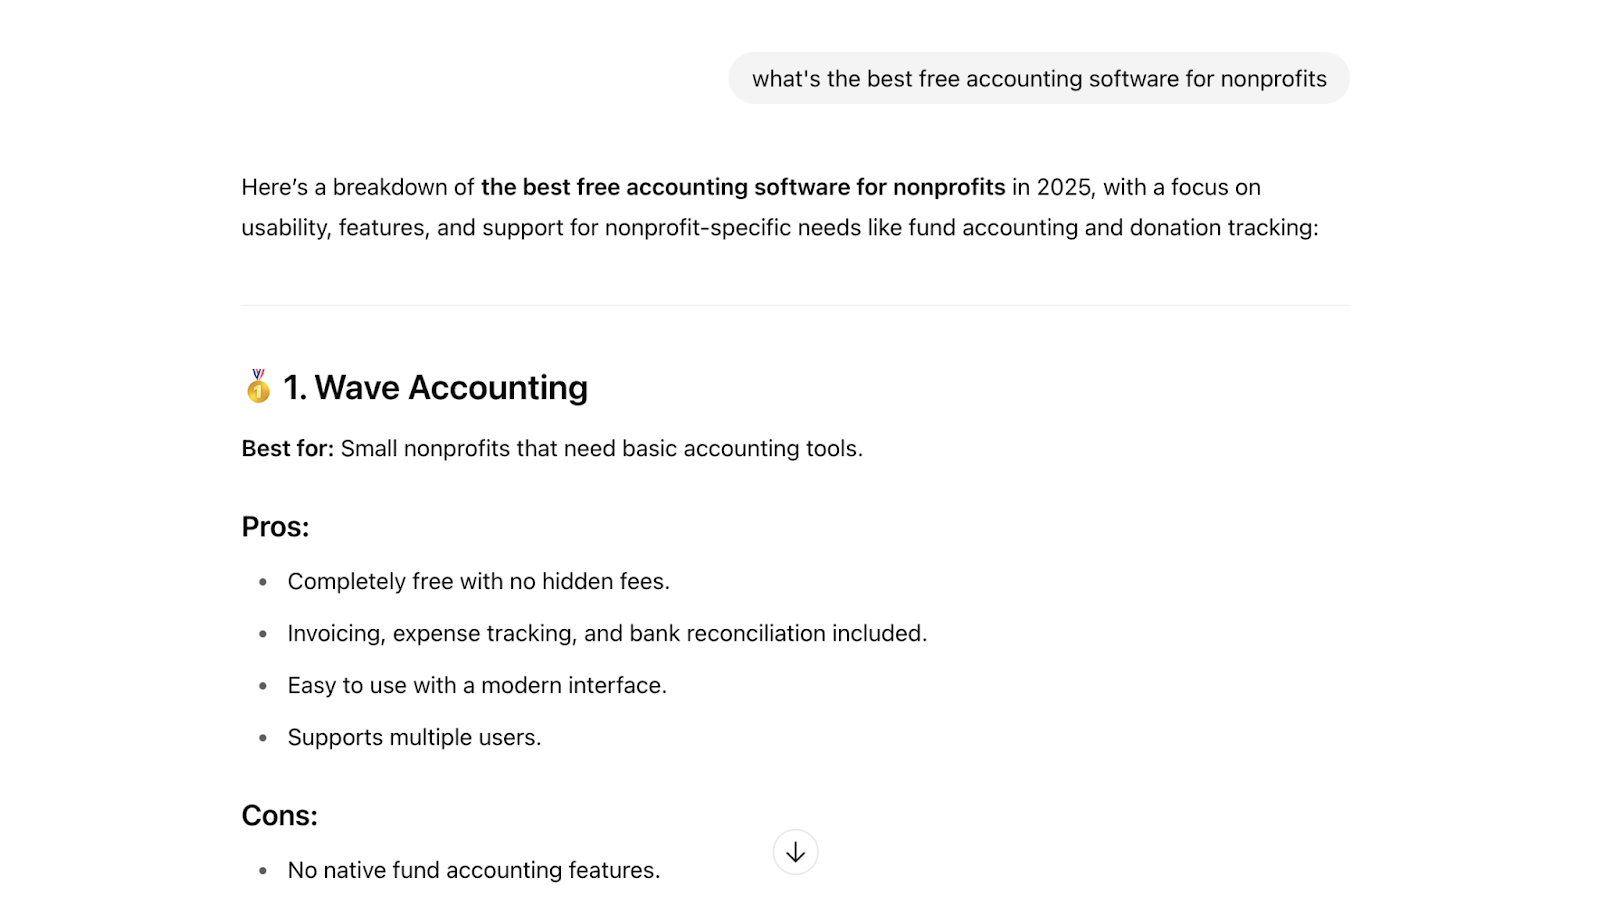Image resolution: width=1600 pixels, height=907 pixels.
Task: Click the horizontal divider below the intro
Action: pyautogui.click(x=795, y=305)
